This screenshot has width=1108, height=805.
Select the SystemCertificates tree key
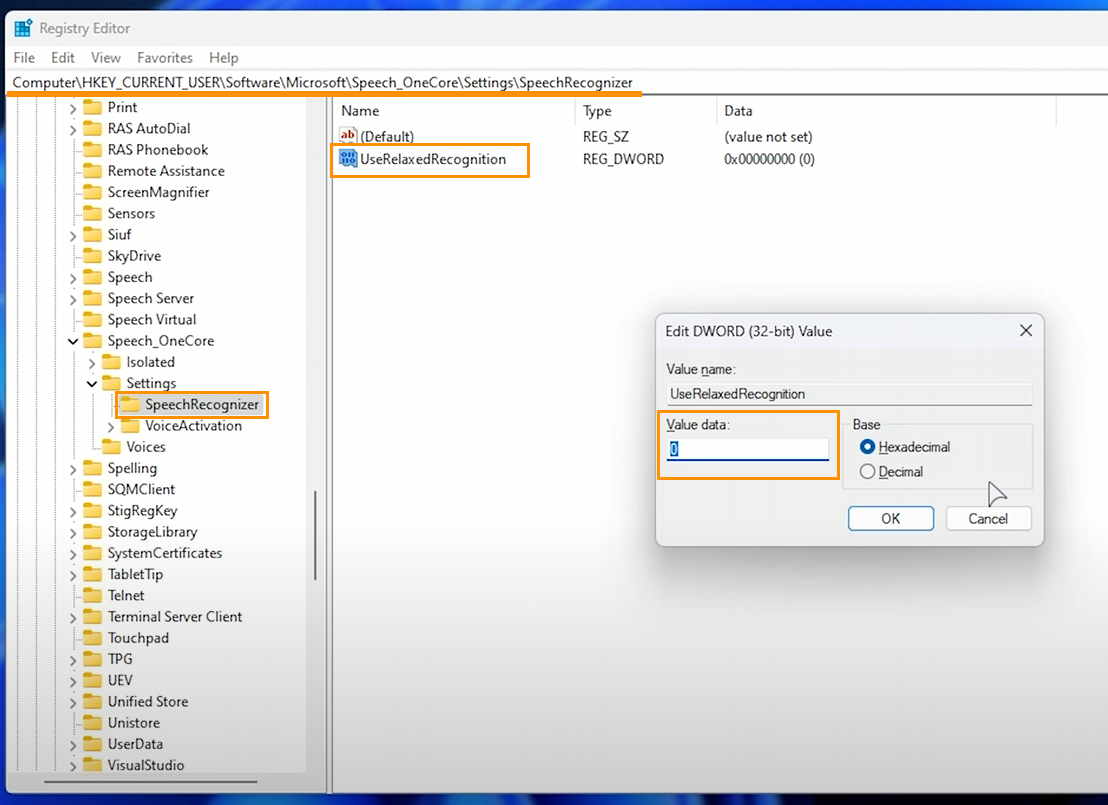(165, 553)
